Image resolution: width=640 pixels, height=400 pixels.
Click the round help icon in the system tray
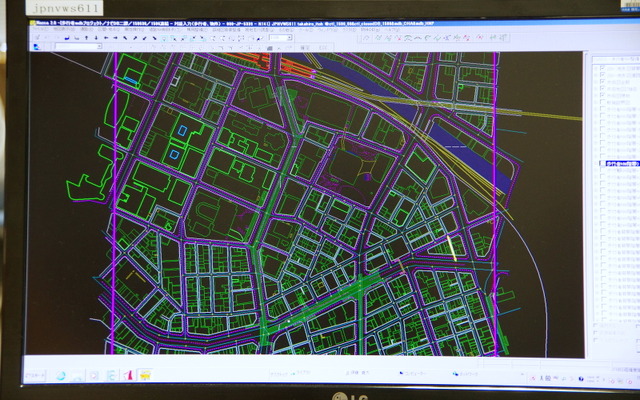pos(581,379)
